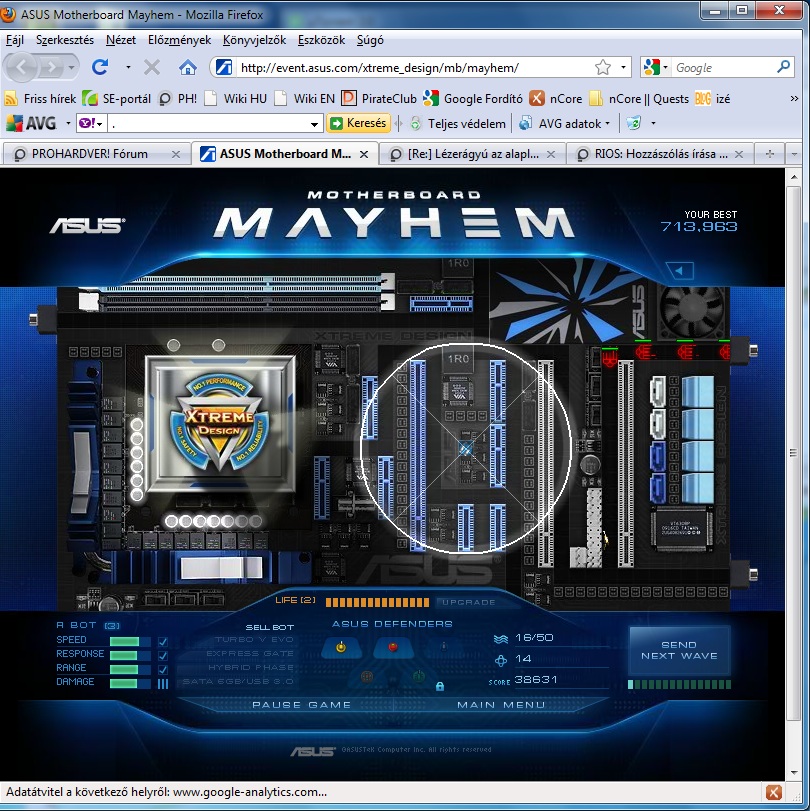
Task: Click the credits icon beside 14
Action: [x=501, y=660]
